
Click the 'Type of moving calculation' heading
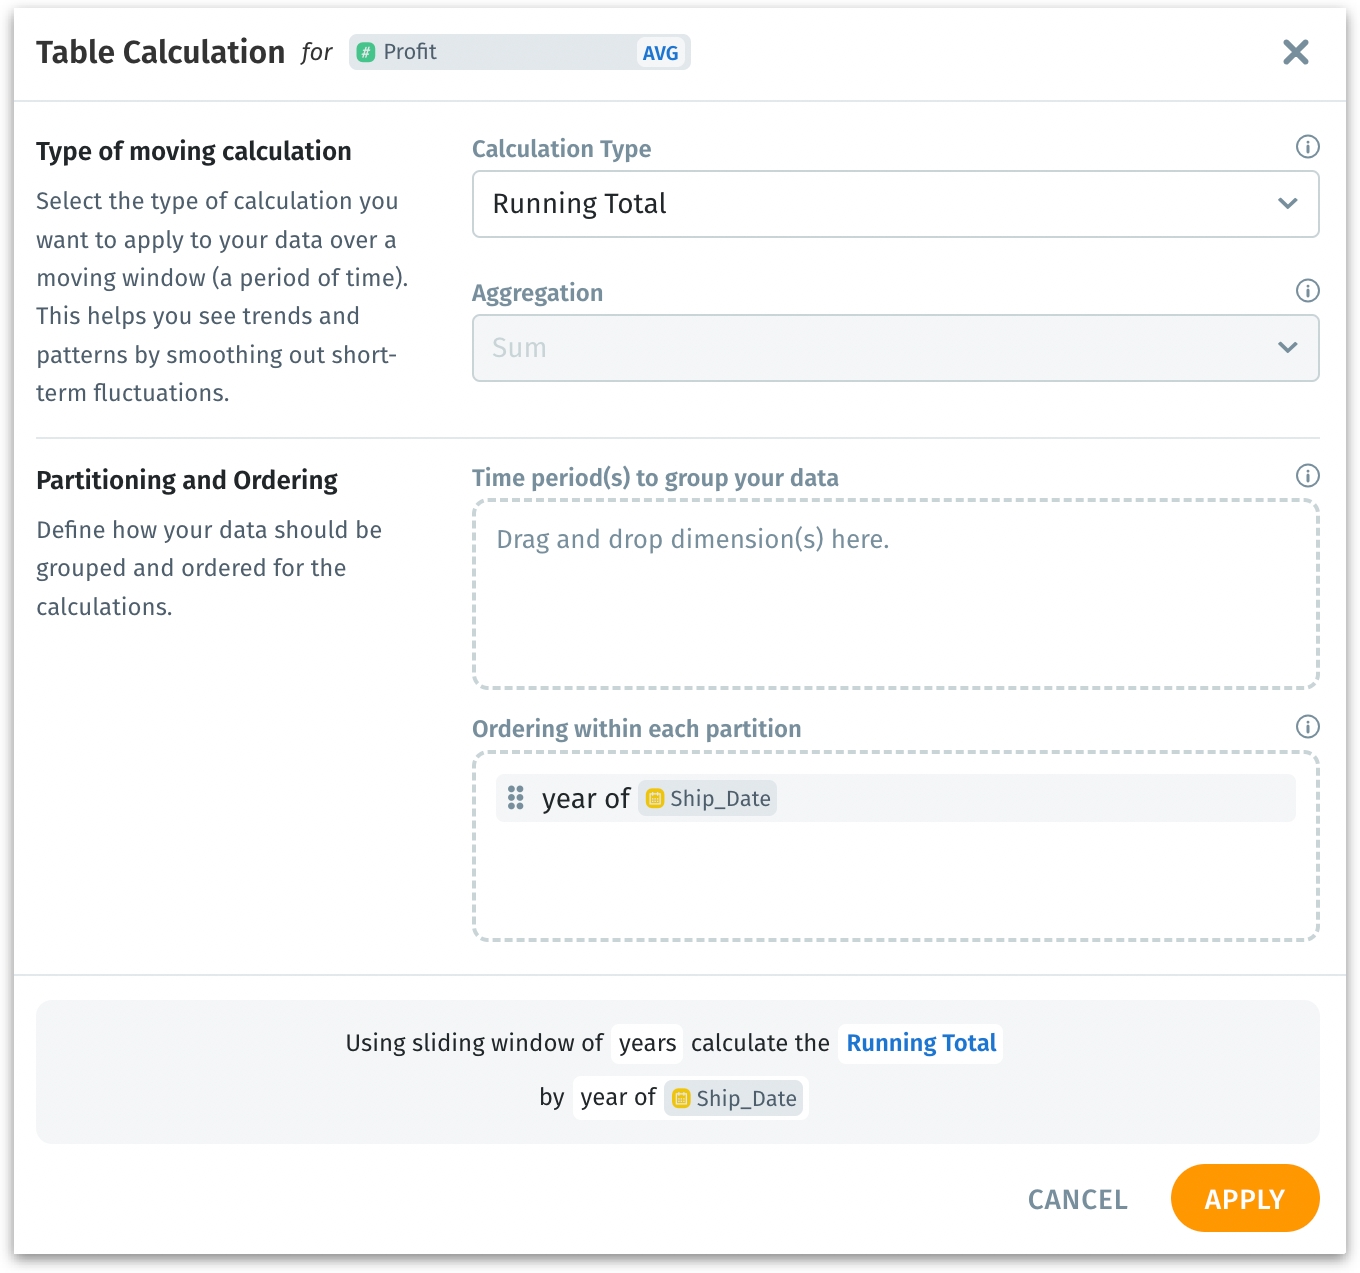pos(194,151)
